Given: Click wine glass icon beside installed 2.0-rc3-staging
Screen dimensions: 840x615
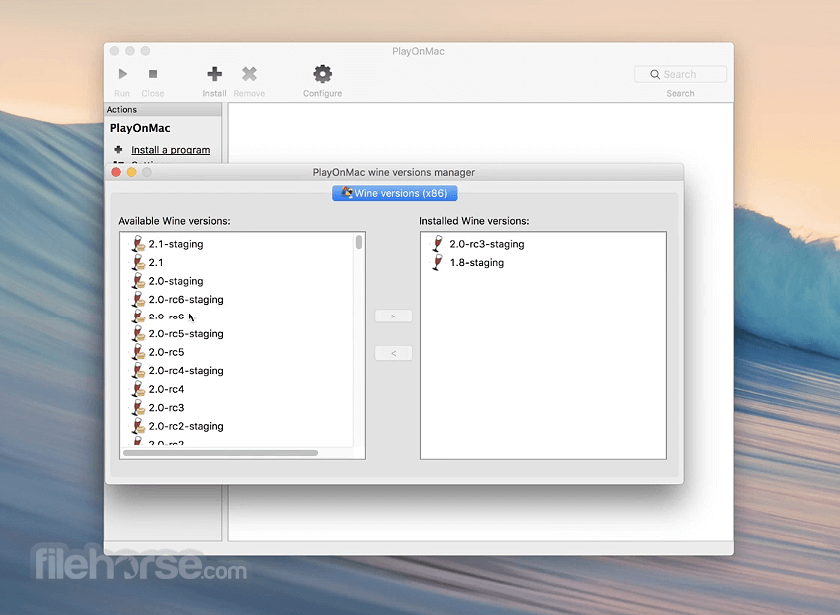Looking at the screenshot, I should point(438,244).
